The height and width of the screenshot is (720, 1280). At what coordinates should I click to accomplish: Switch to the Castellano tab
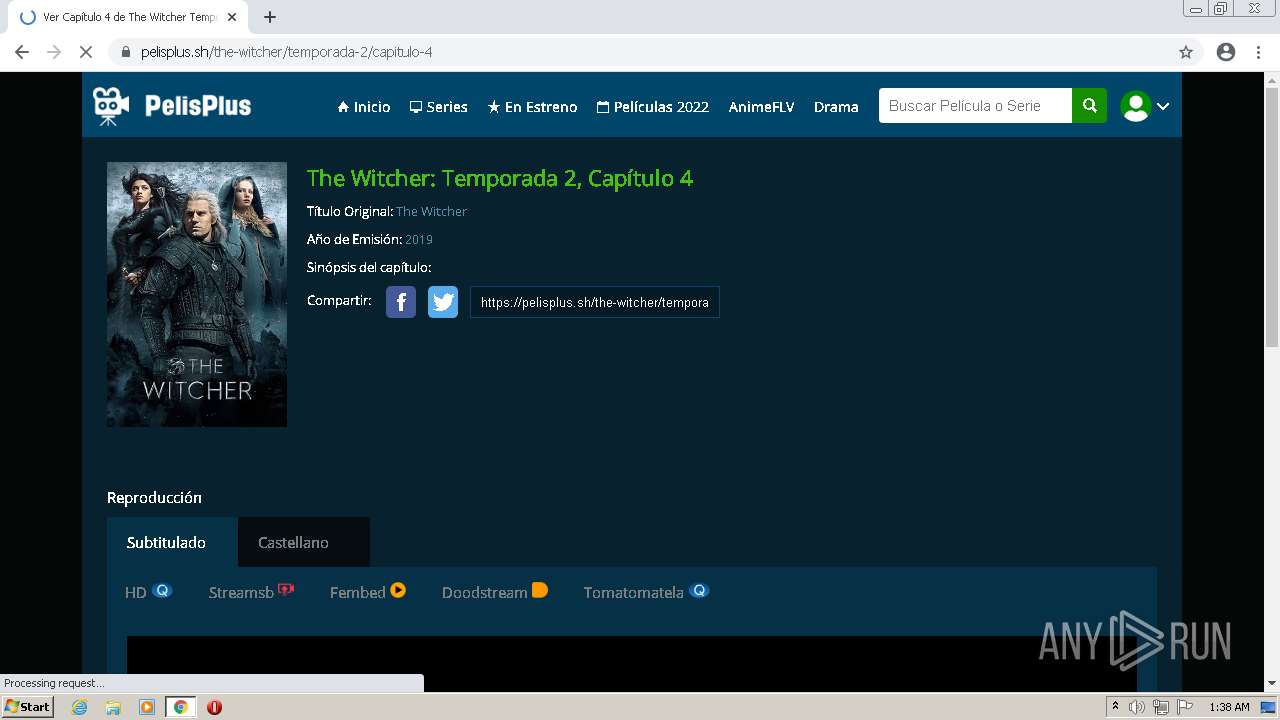(x=304, y=542)
